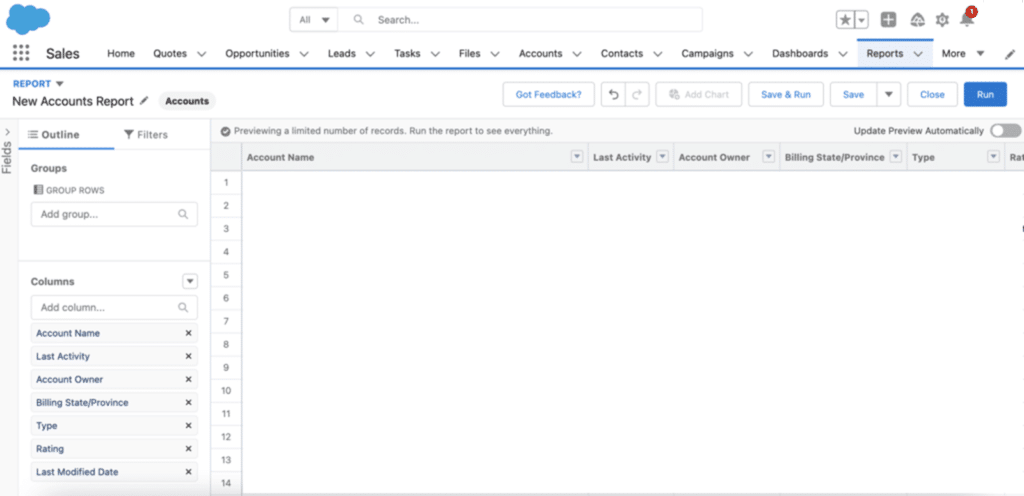Screen dimensions: 1024x496
Task: Click the notifications bell icon
Action: (x=967, y=20)
